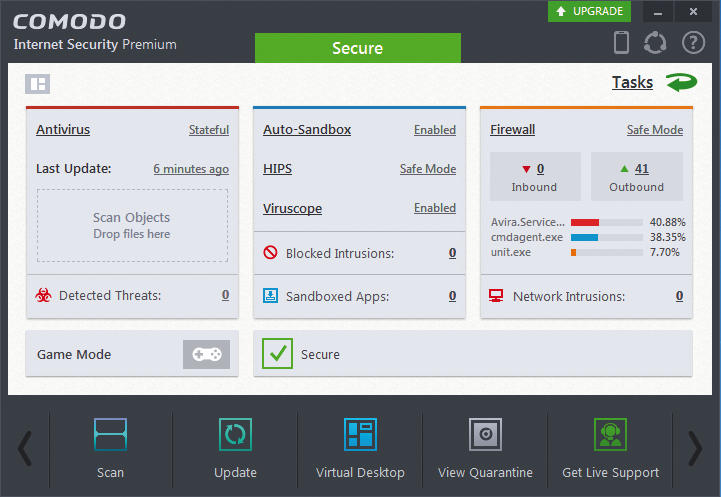Show previous items with left chevron
This screenshot has width=721, height=497.
pos(24,448)
